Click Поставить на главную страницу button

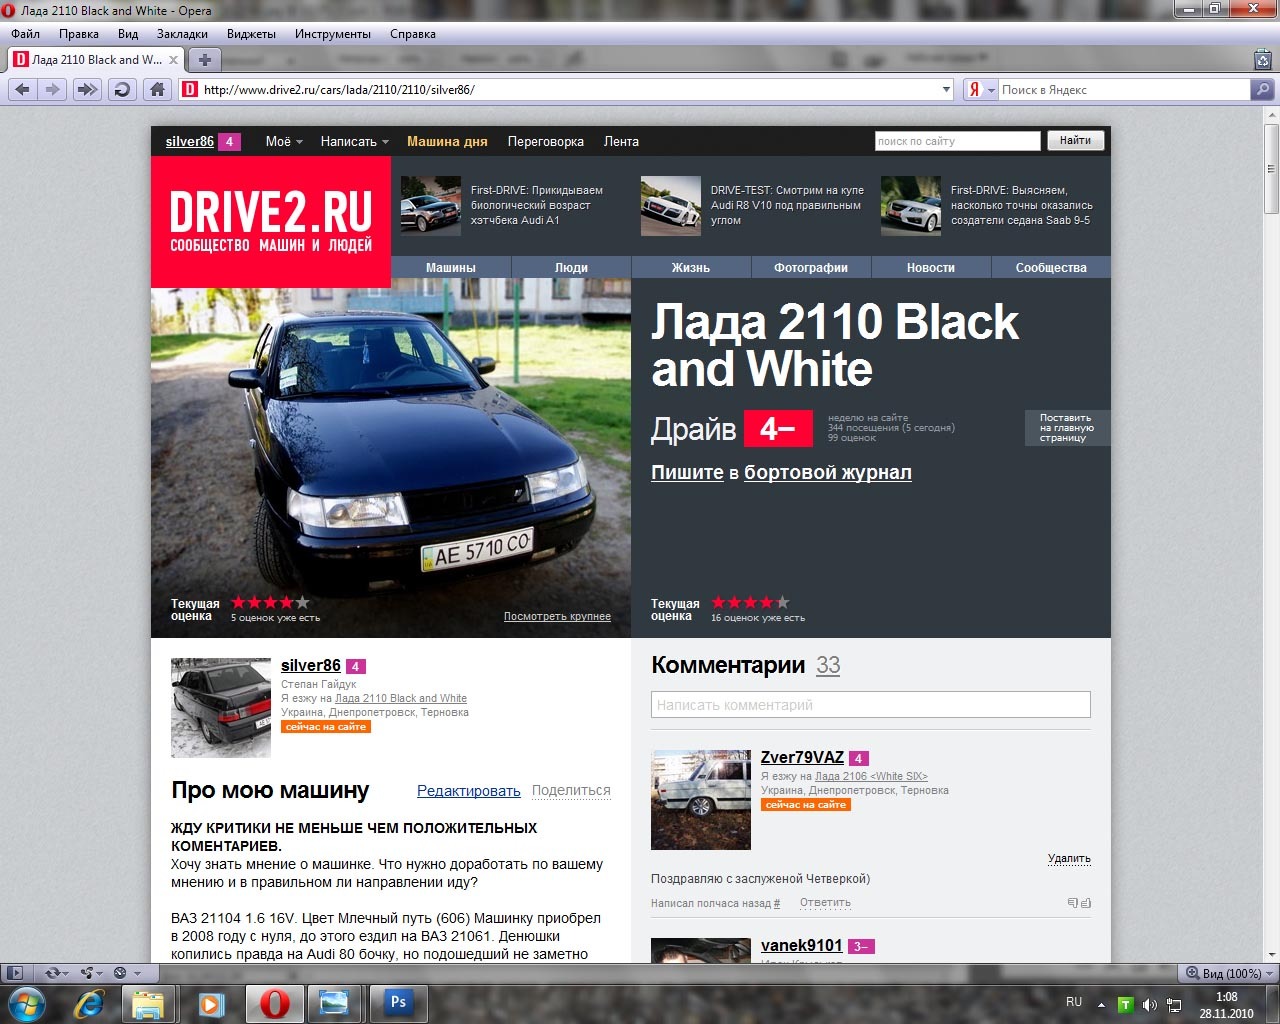(x=1067, y=428)
